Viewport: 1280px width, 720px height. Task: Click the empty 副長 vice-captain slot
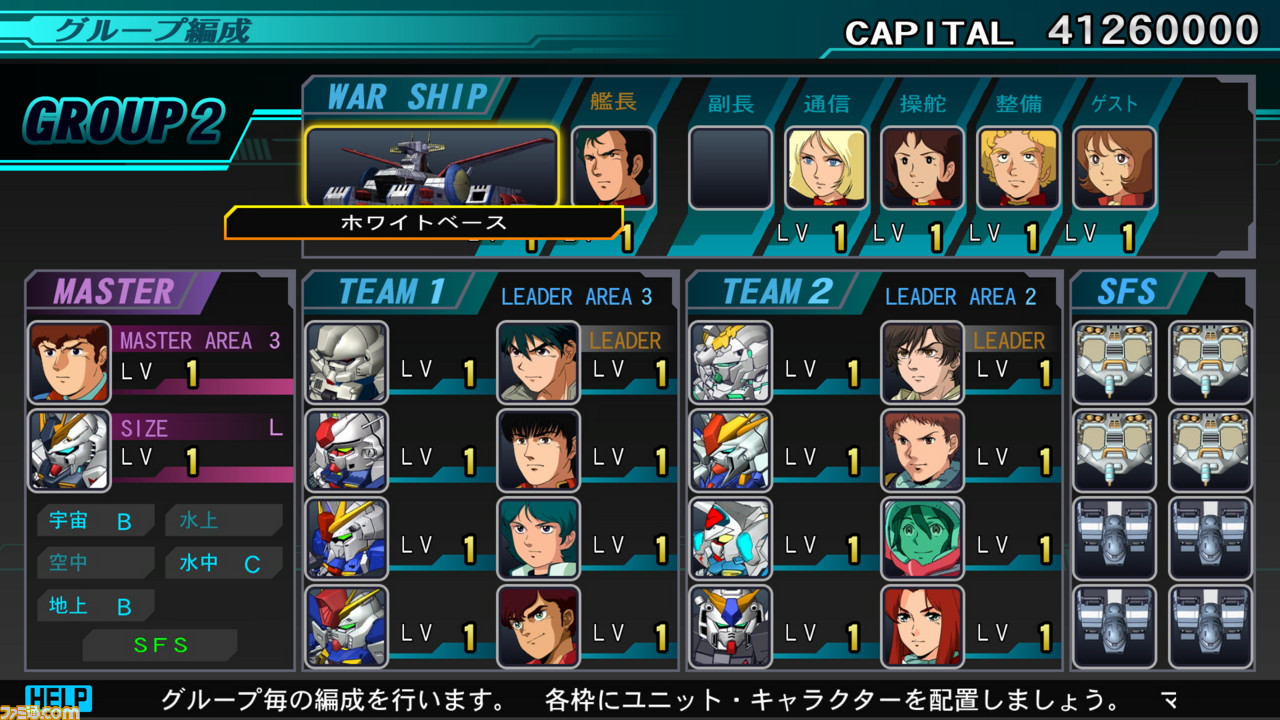click(x=730, y=168)
